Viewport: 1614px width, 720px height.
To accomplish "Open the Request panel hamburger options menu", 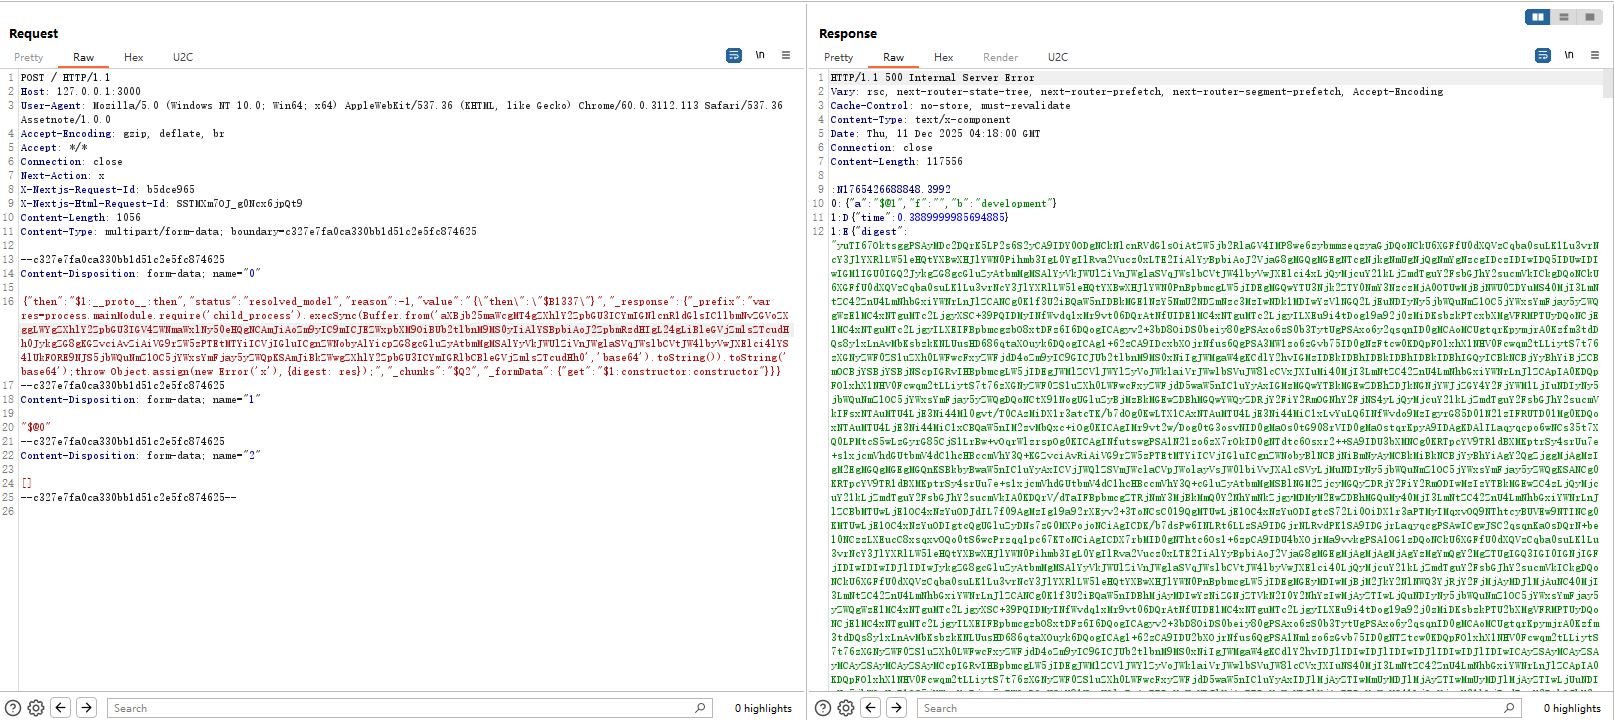I will (x=786, y=55).
